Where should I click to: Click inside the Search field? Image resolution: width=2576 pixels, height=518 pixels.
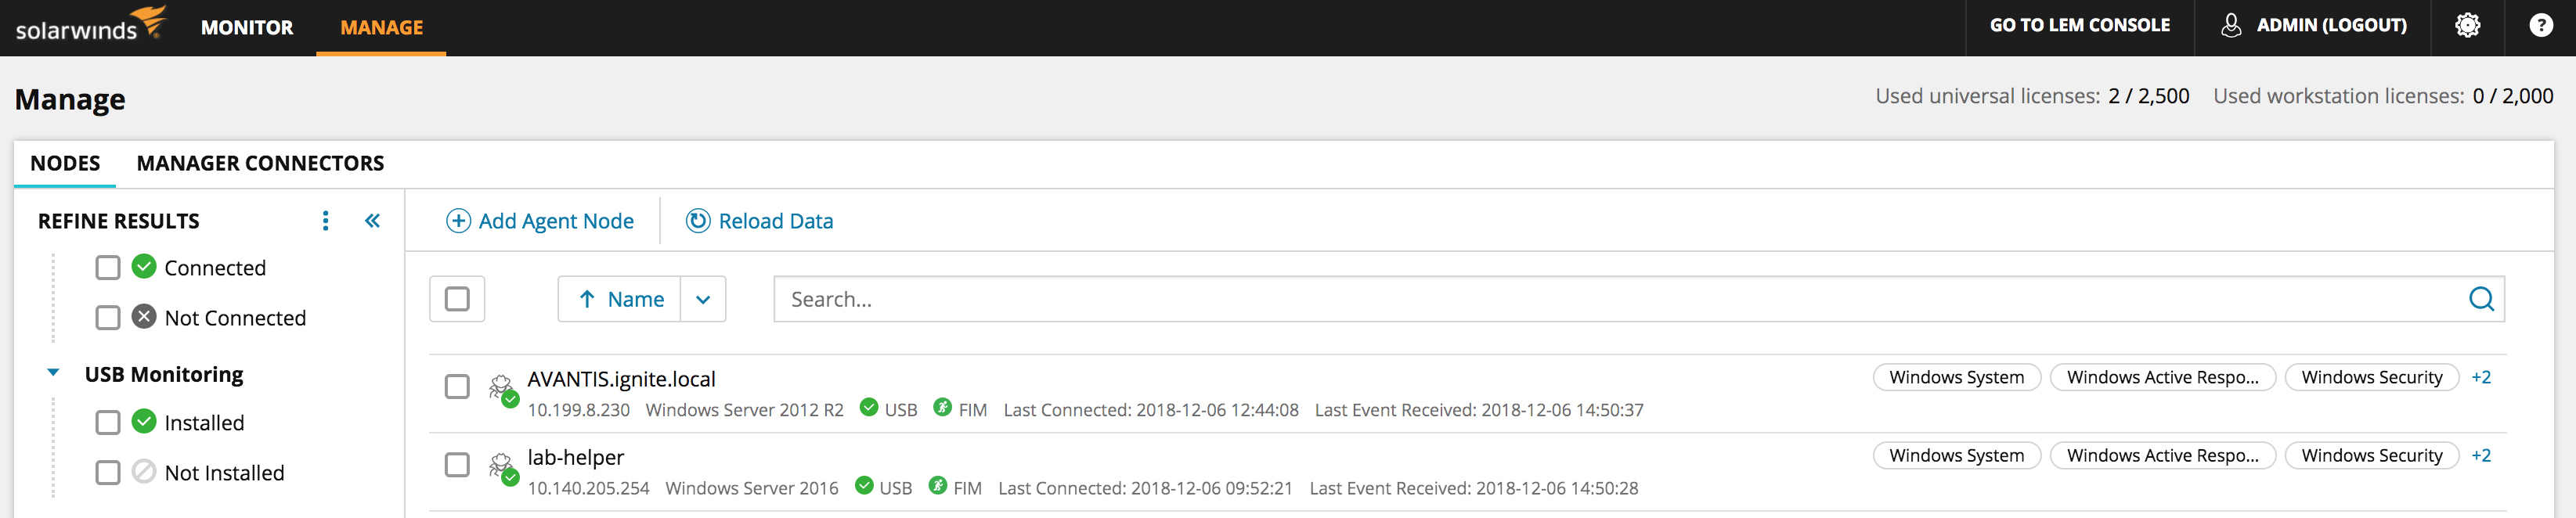click(x=1100, y=299)
